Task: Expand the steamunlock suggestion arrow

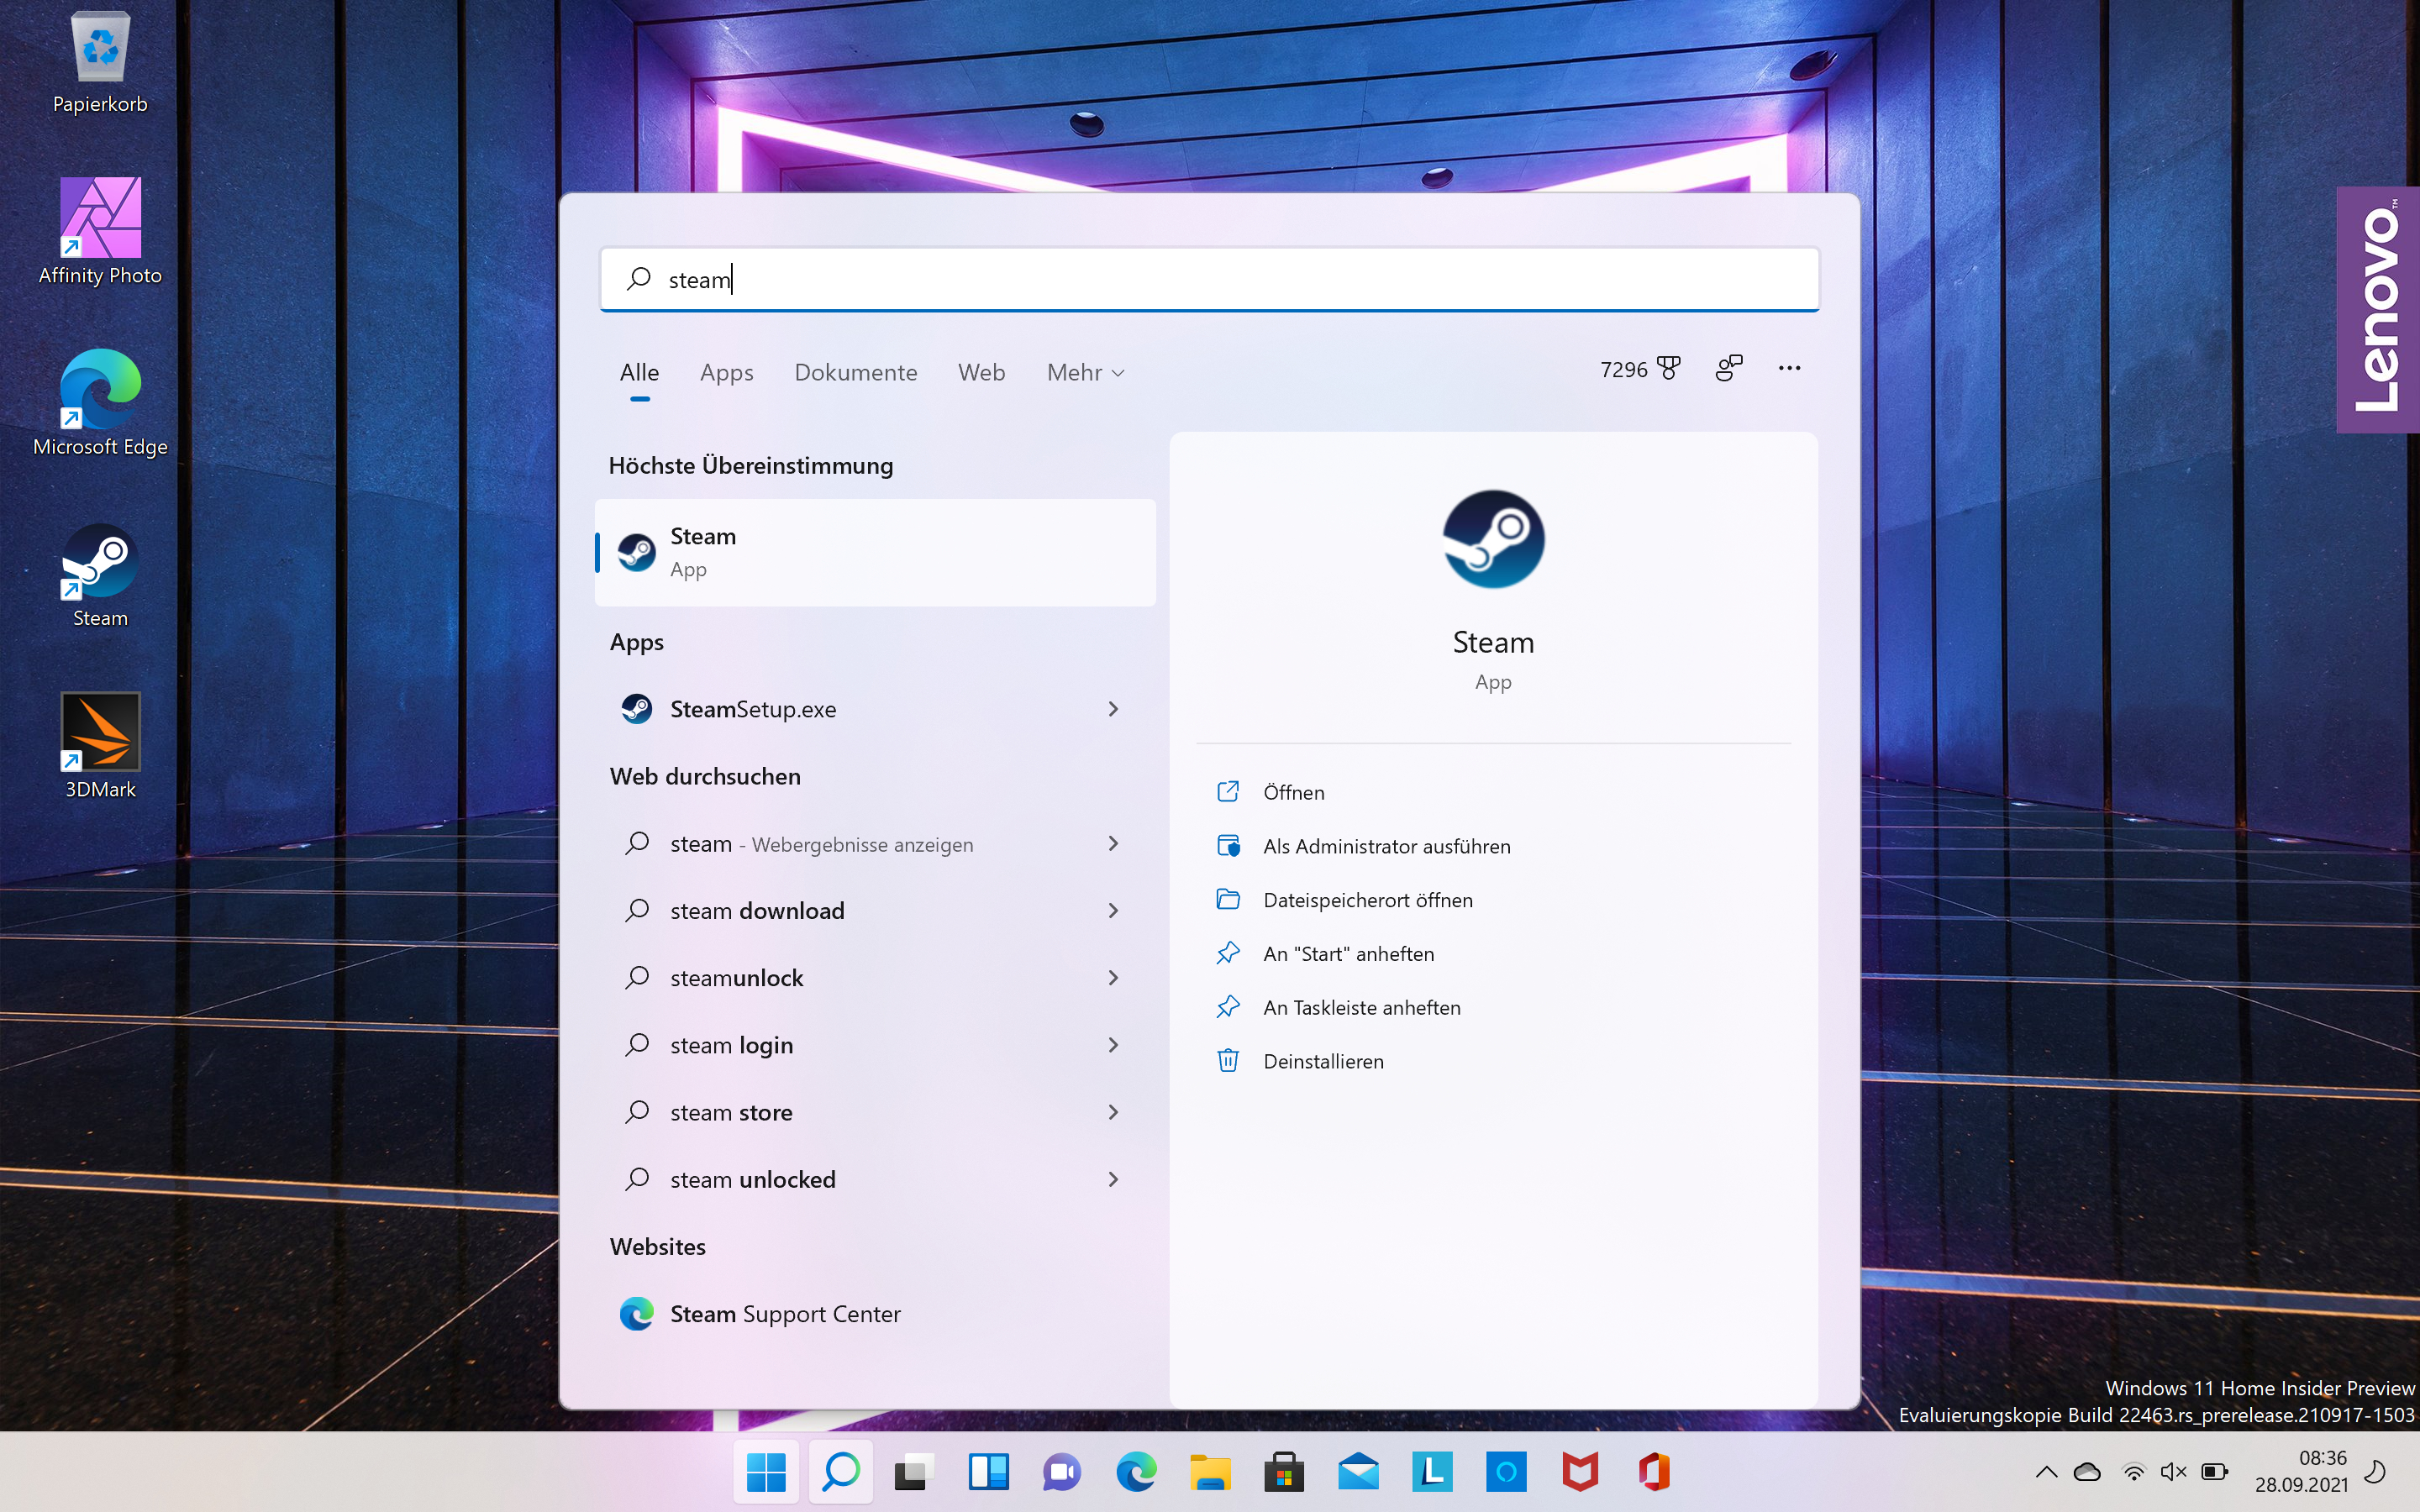Action: pyautogui.click(x=1113, y=978)
